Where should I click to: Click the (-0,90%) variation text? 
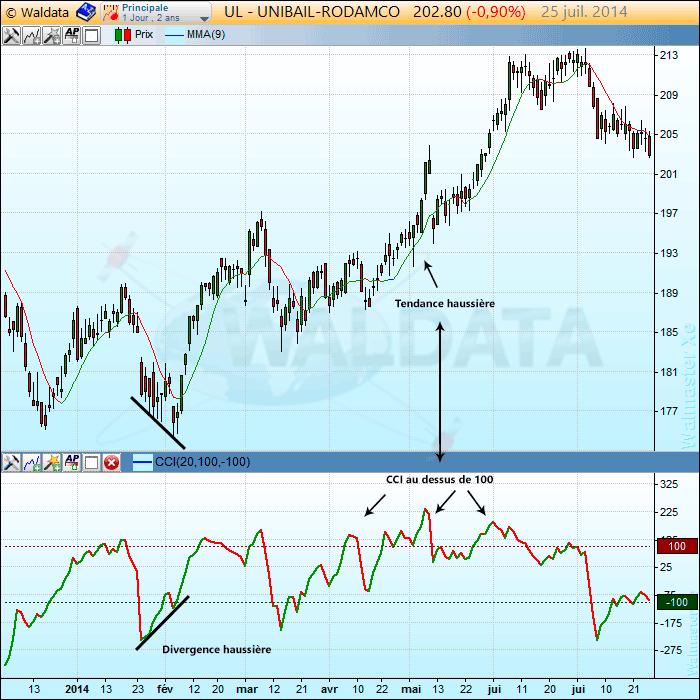click(x=496, y=12)
